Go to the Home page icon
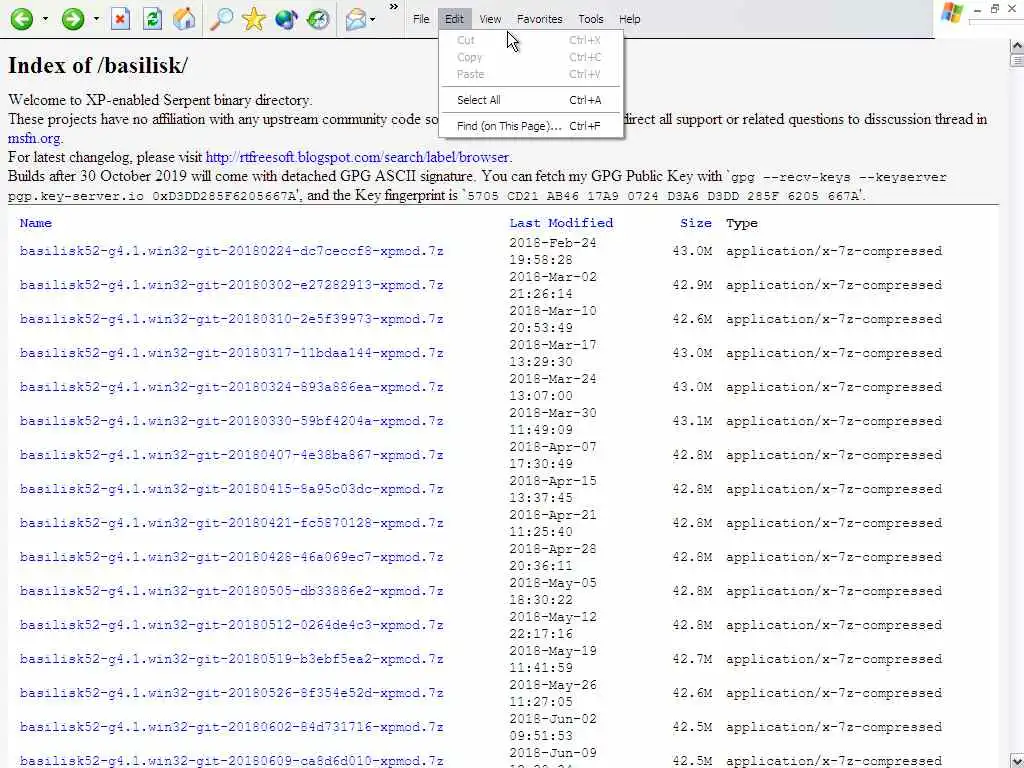The width and height of the screenshot is (1024, 768). [185, 19]
